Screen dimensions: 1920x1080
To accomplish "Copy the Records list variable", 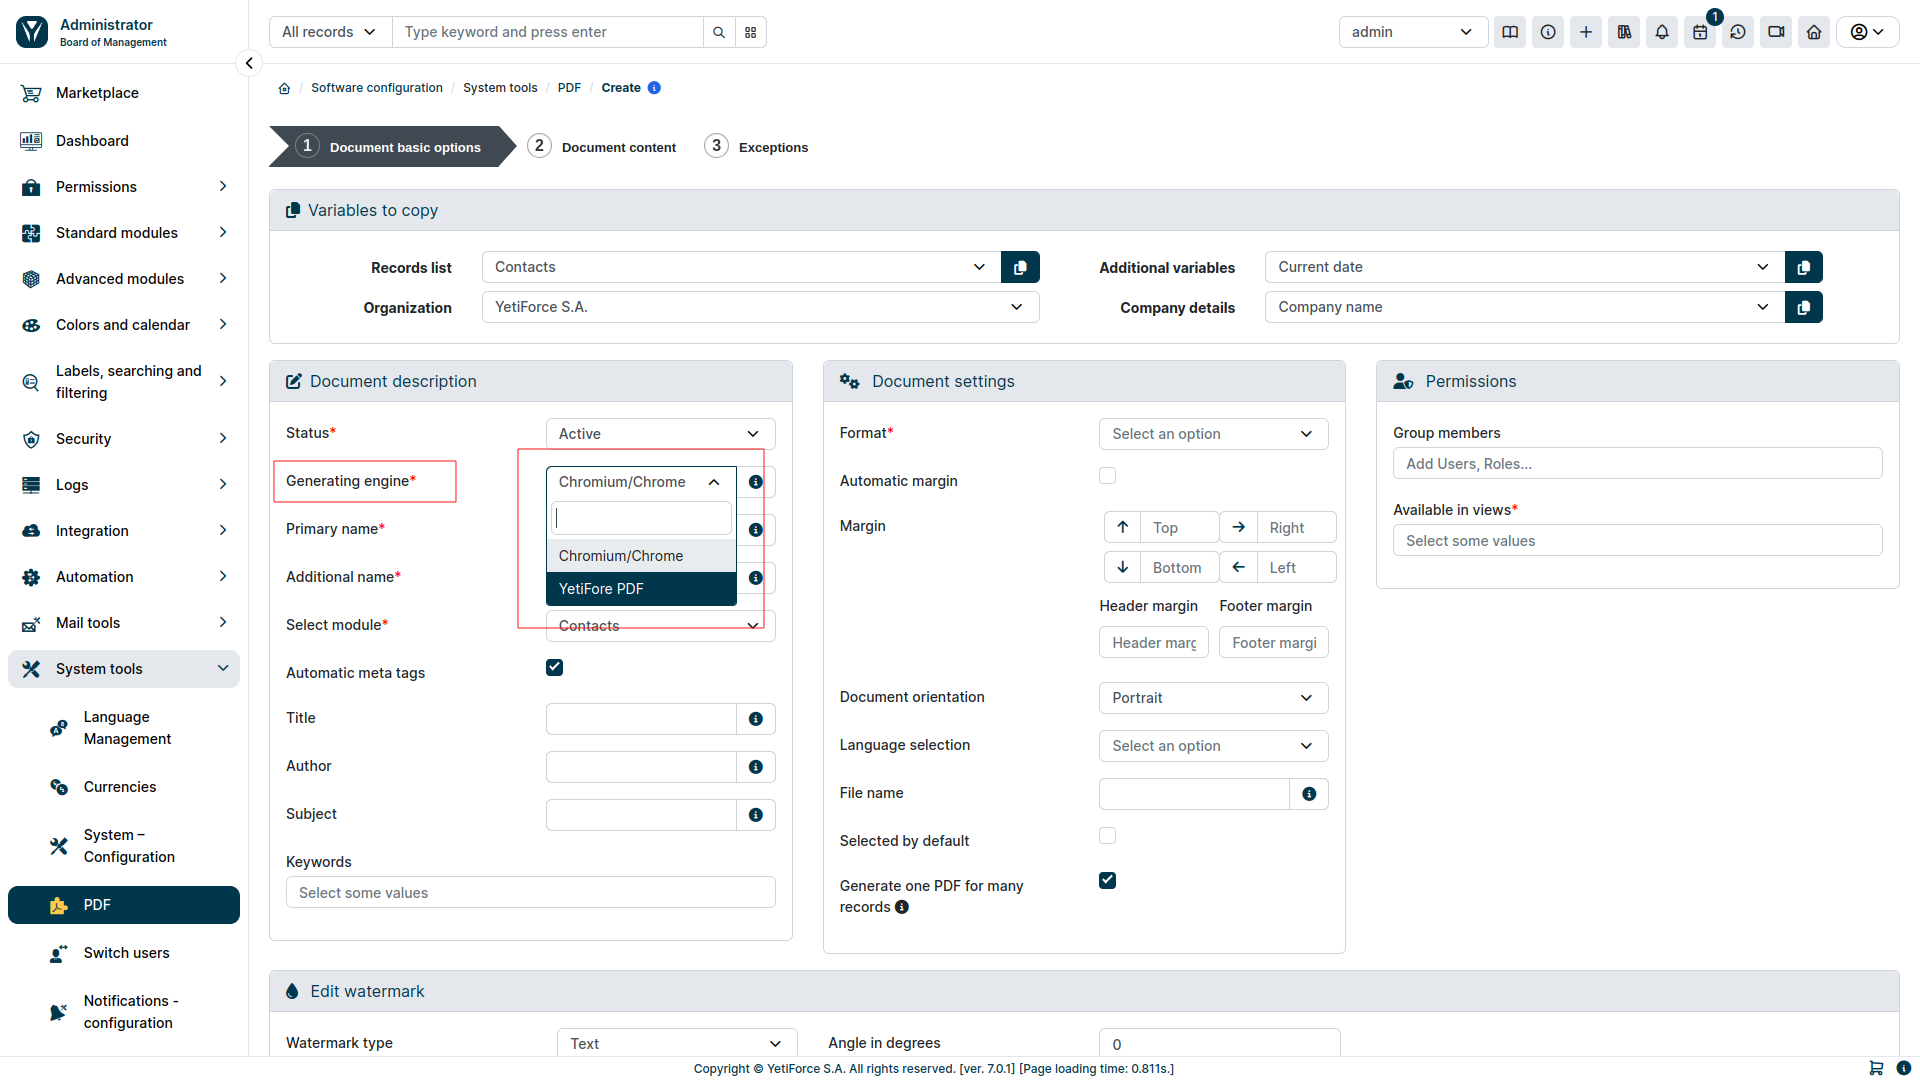I will coord(1020,267).
